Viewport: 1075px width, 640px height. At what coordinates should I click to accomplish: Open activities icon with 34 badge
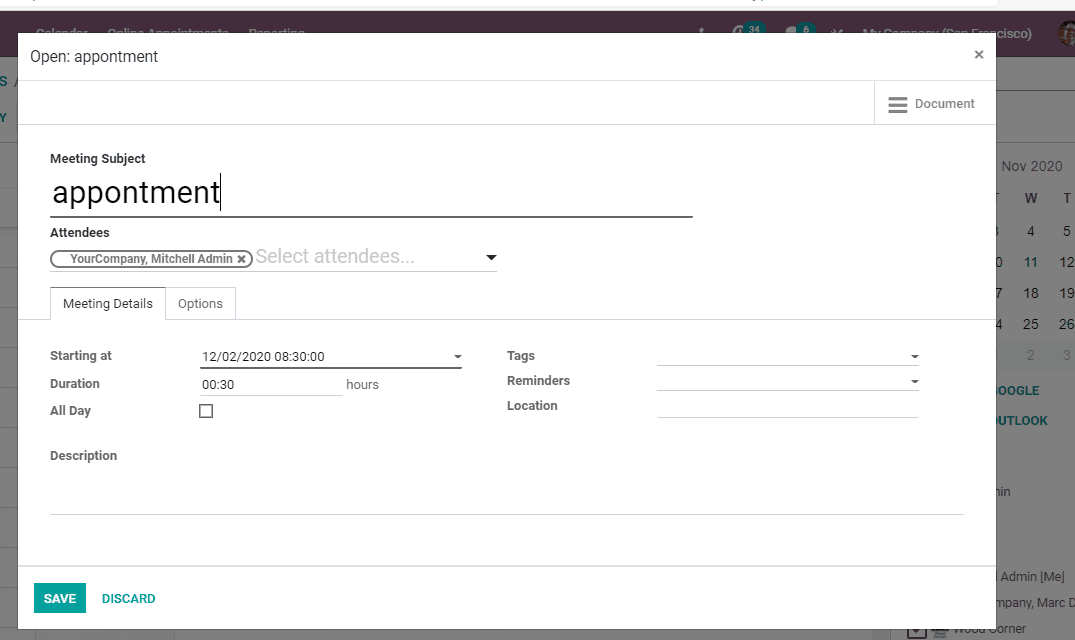(x=747, y=30)
